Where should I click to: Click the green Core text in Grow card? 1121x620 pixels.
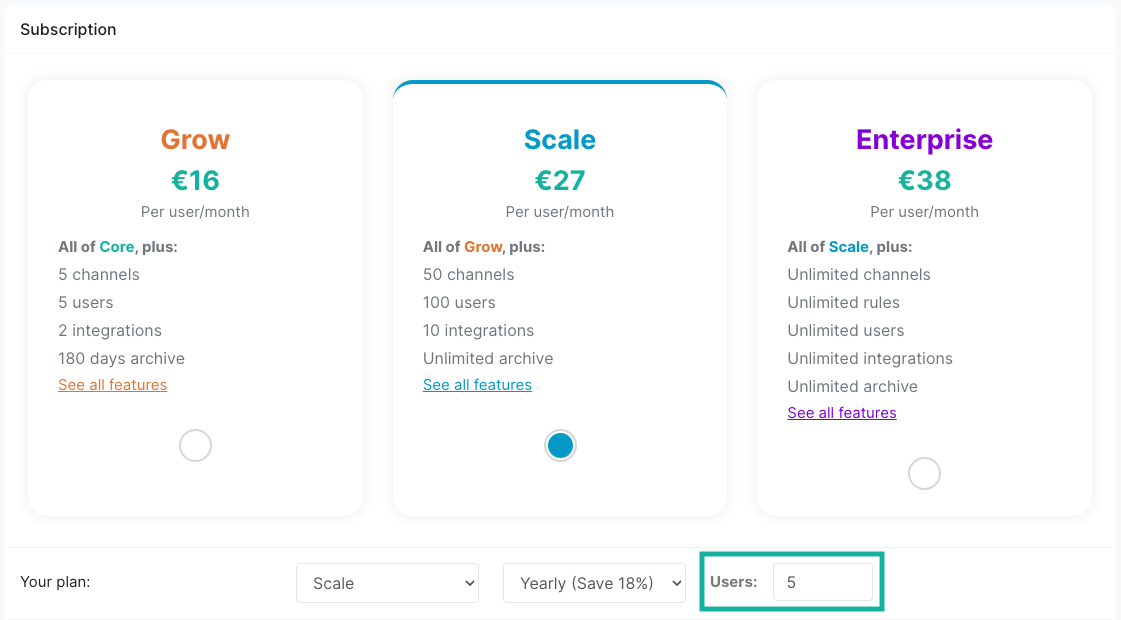[x=116, y=247]
